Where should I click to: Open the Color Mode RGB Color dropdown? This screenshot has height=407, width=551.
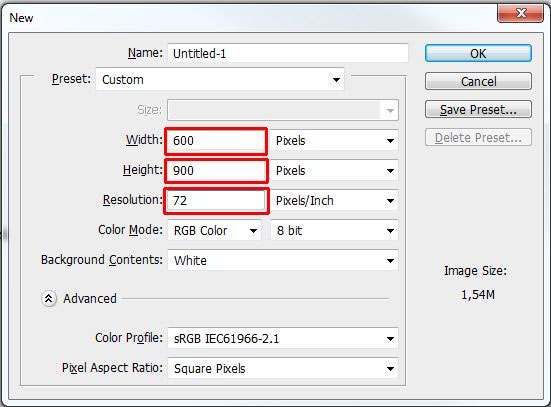pos(215,231)
